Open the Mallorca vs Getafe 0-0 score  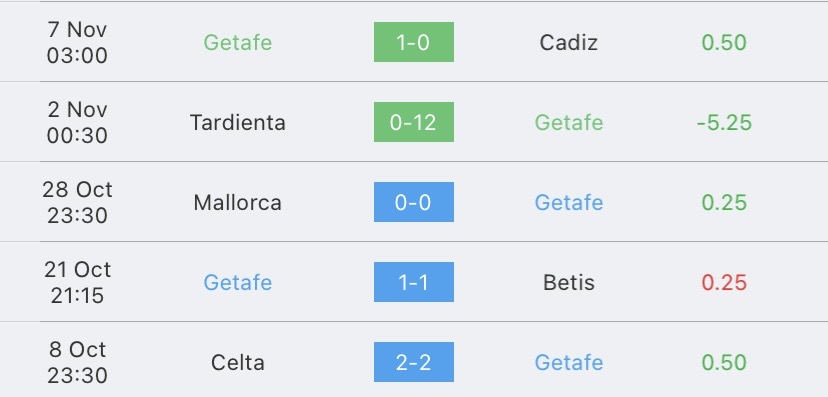point(413,202)
